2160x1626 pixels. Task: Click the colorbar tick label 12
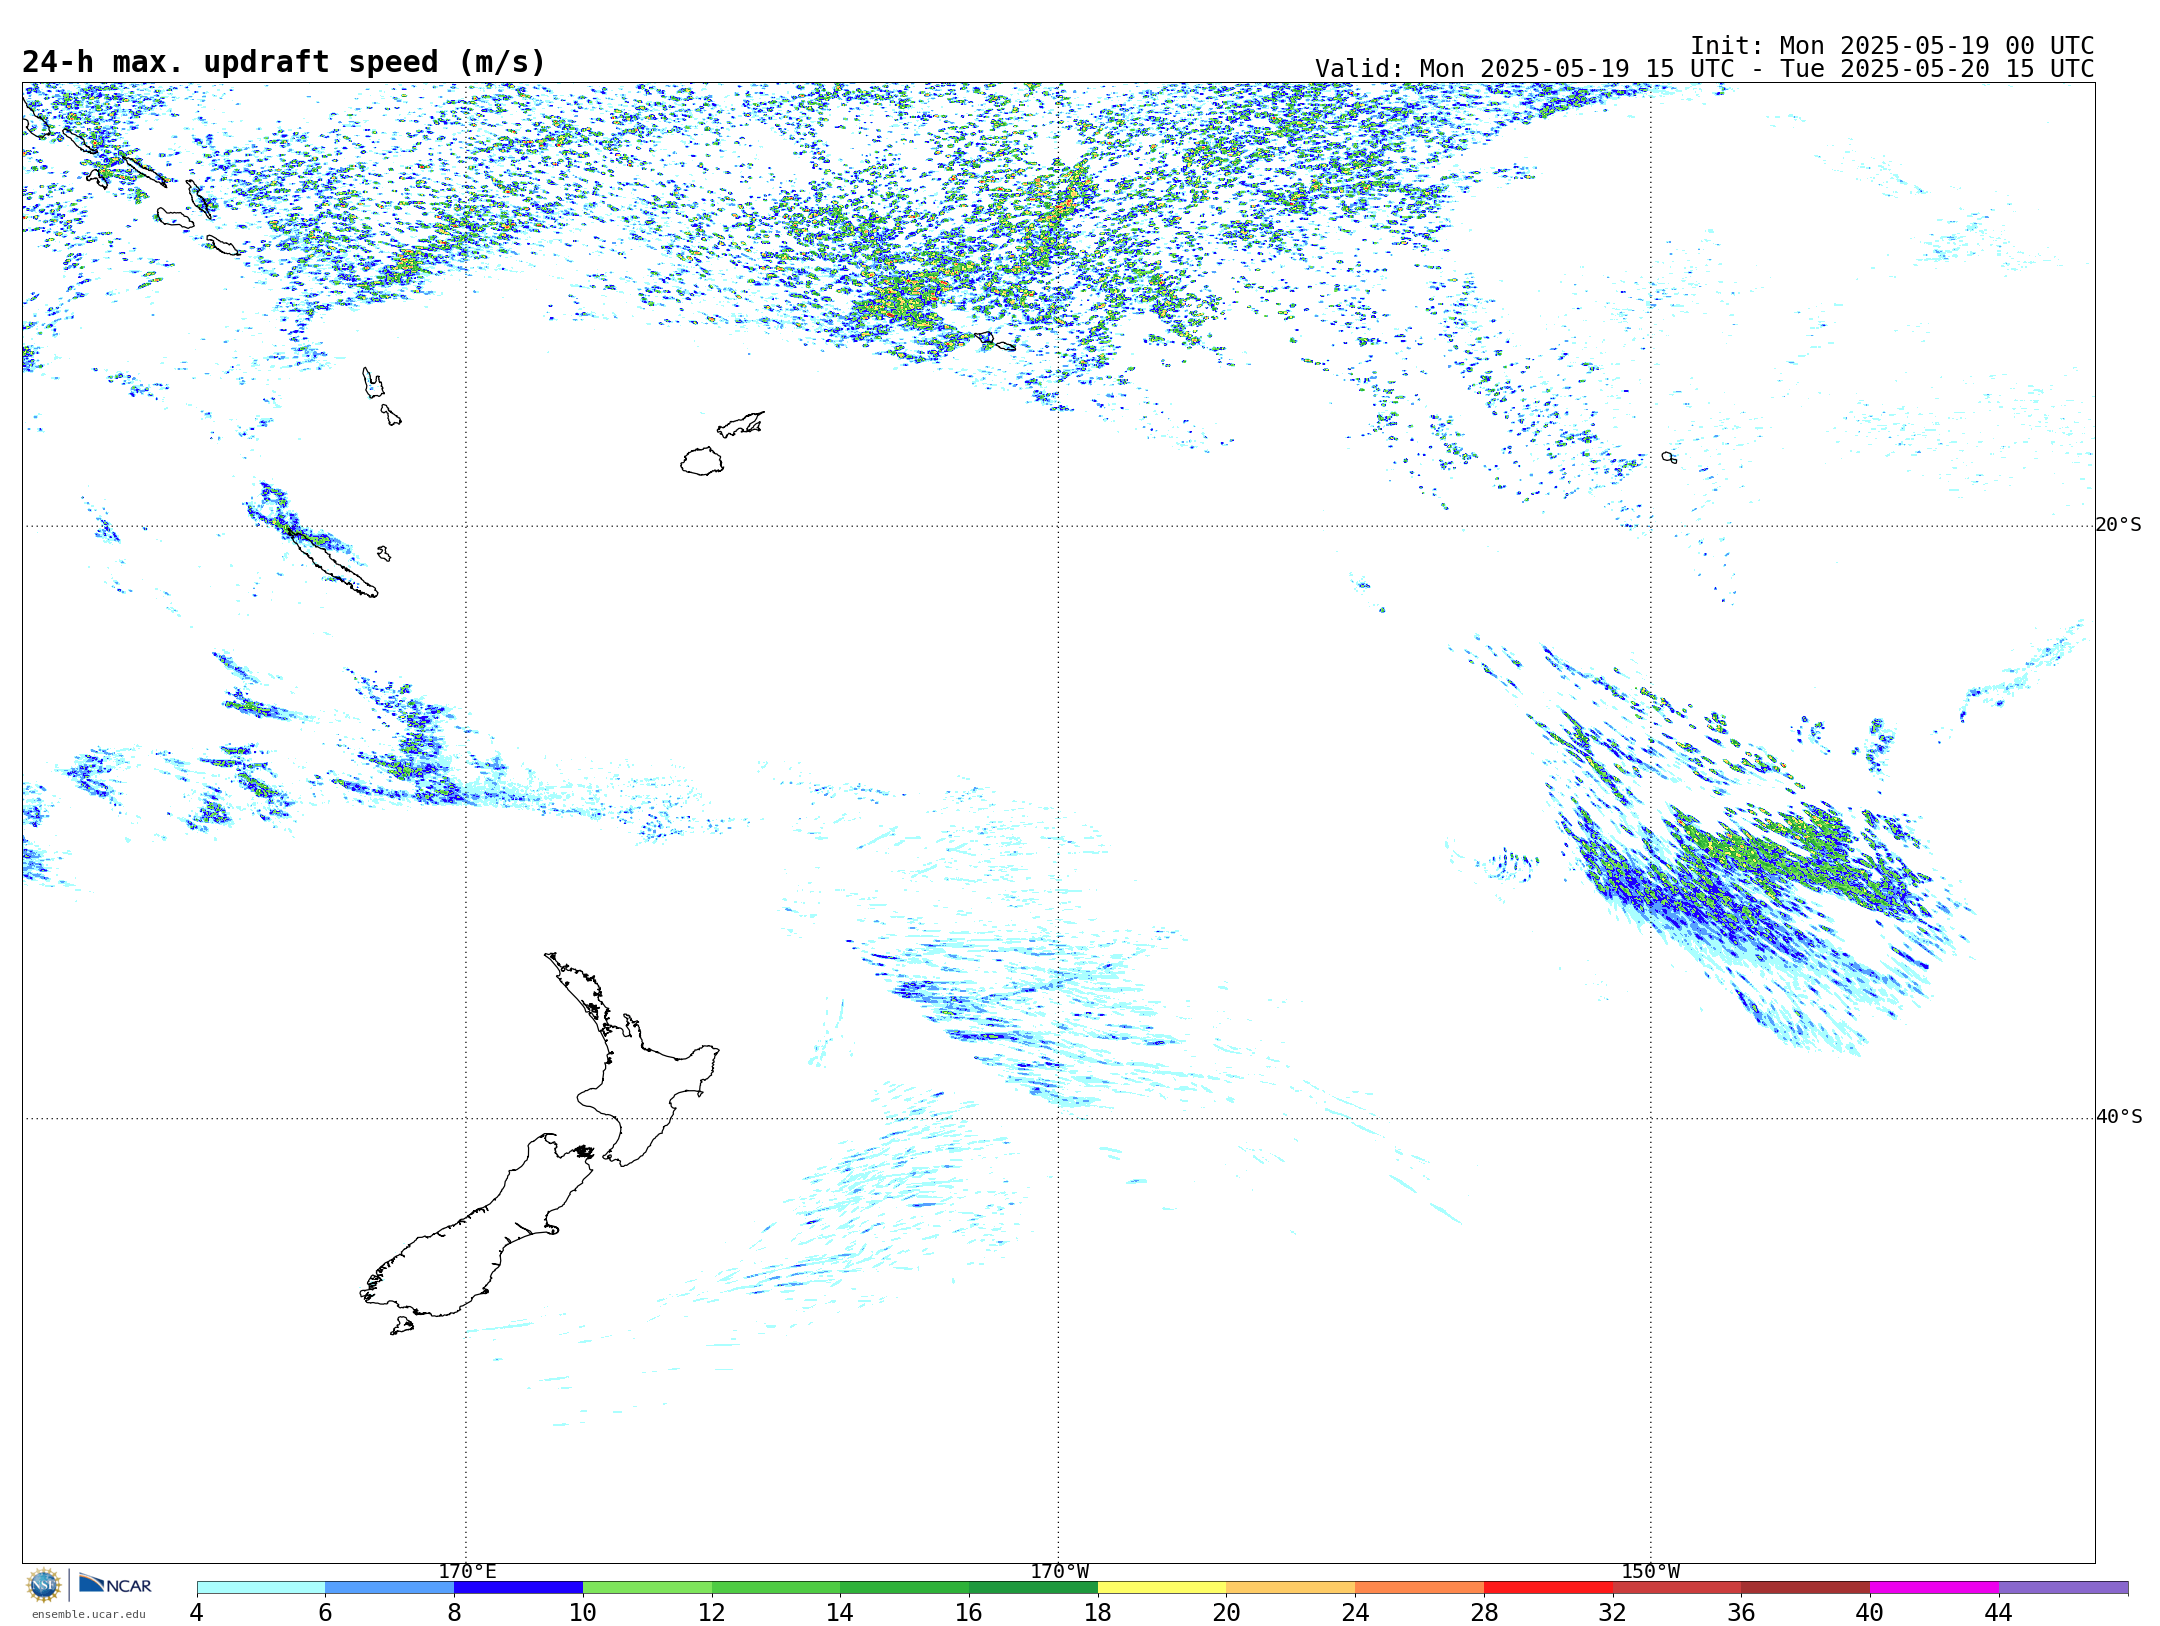(x=712, y=1613)
